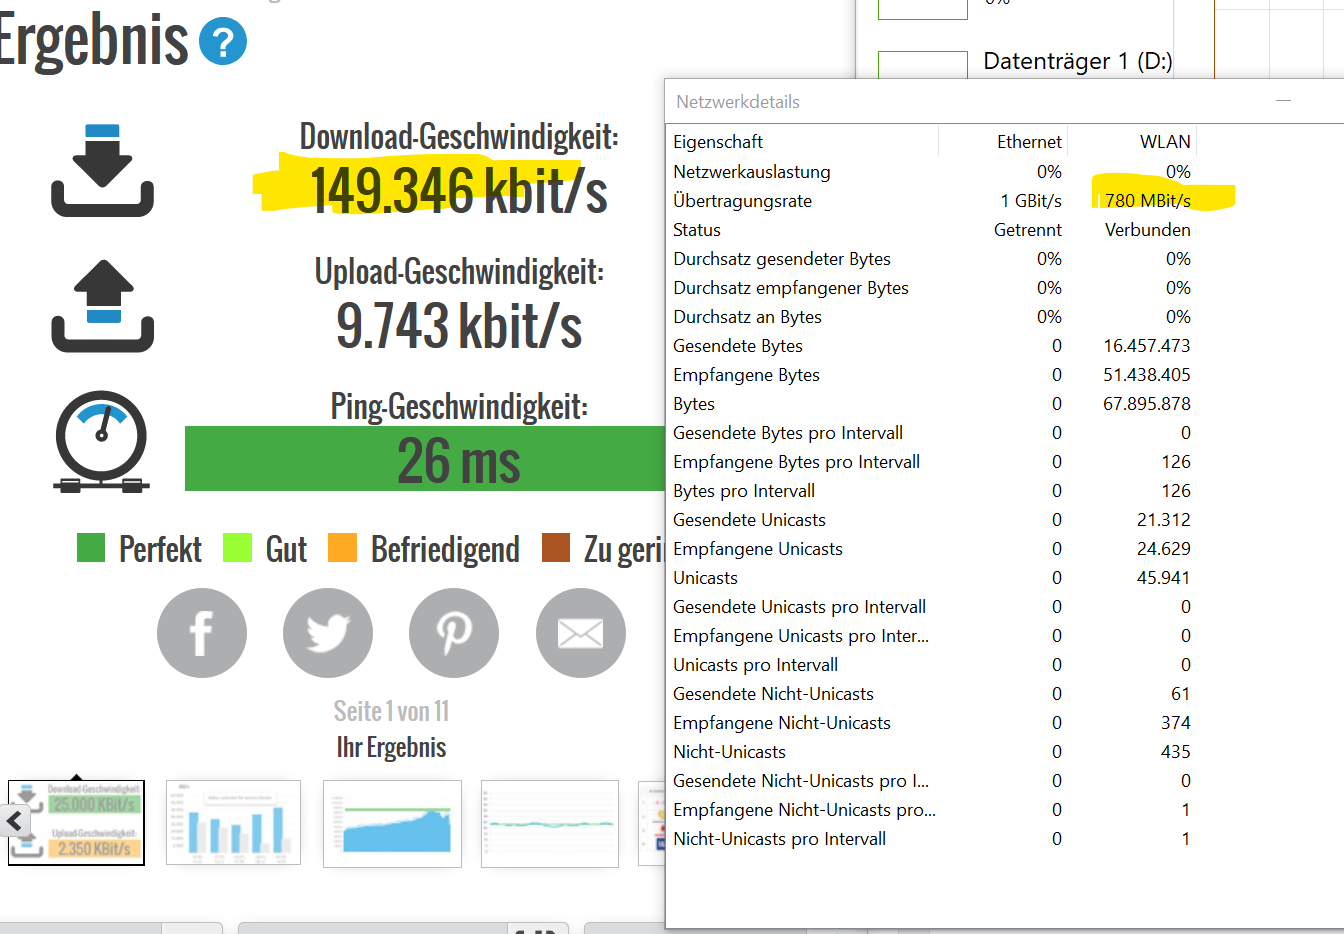
Task: Select the green Perfekt legend swatch
Action: pos(90,548)
